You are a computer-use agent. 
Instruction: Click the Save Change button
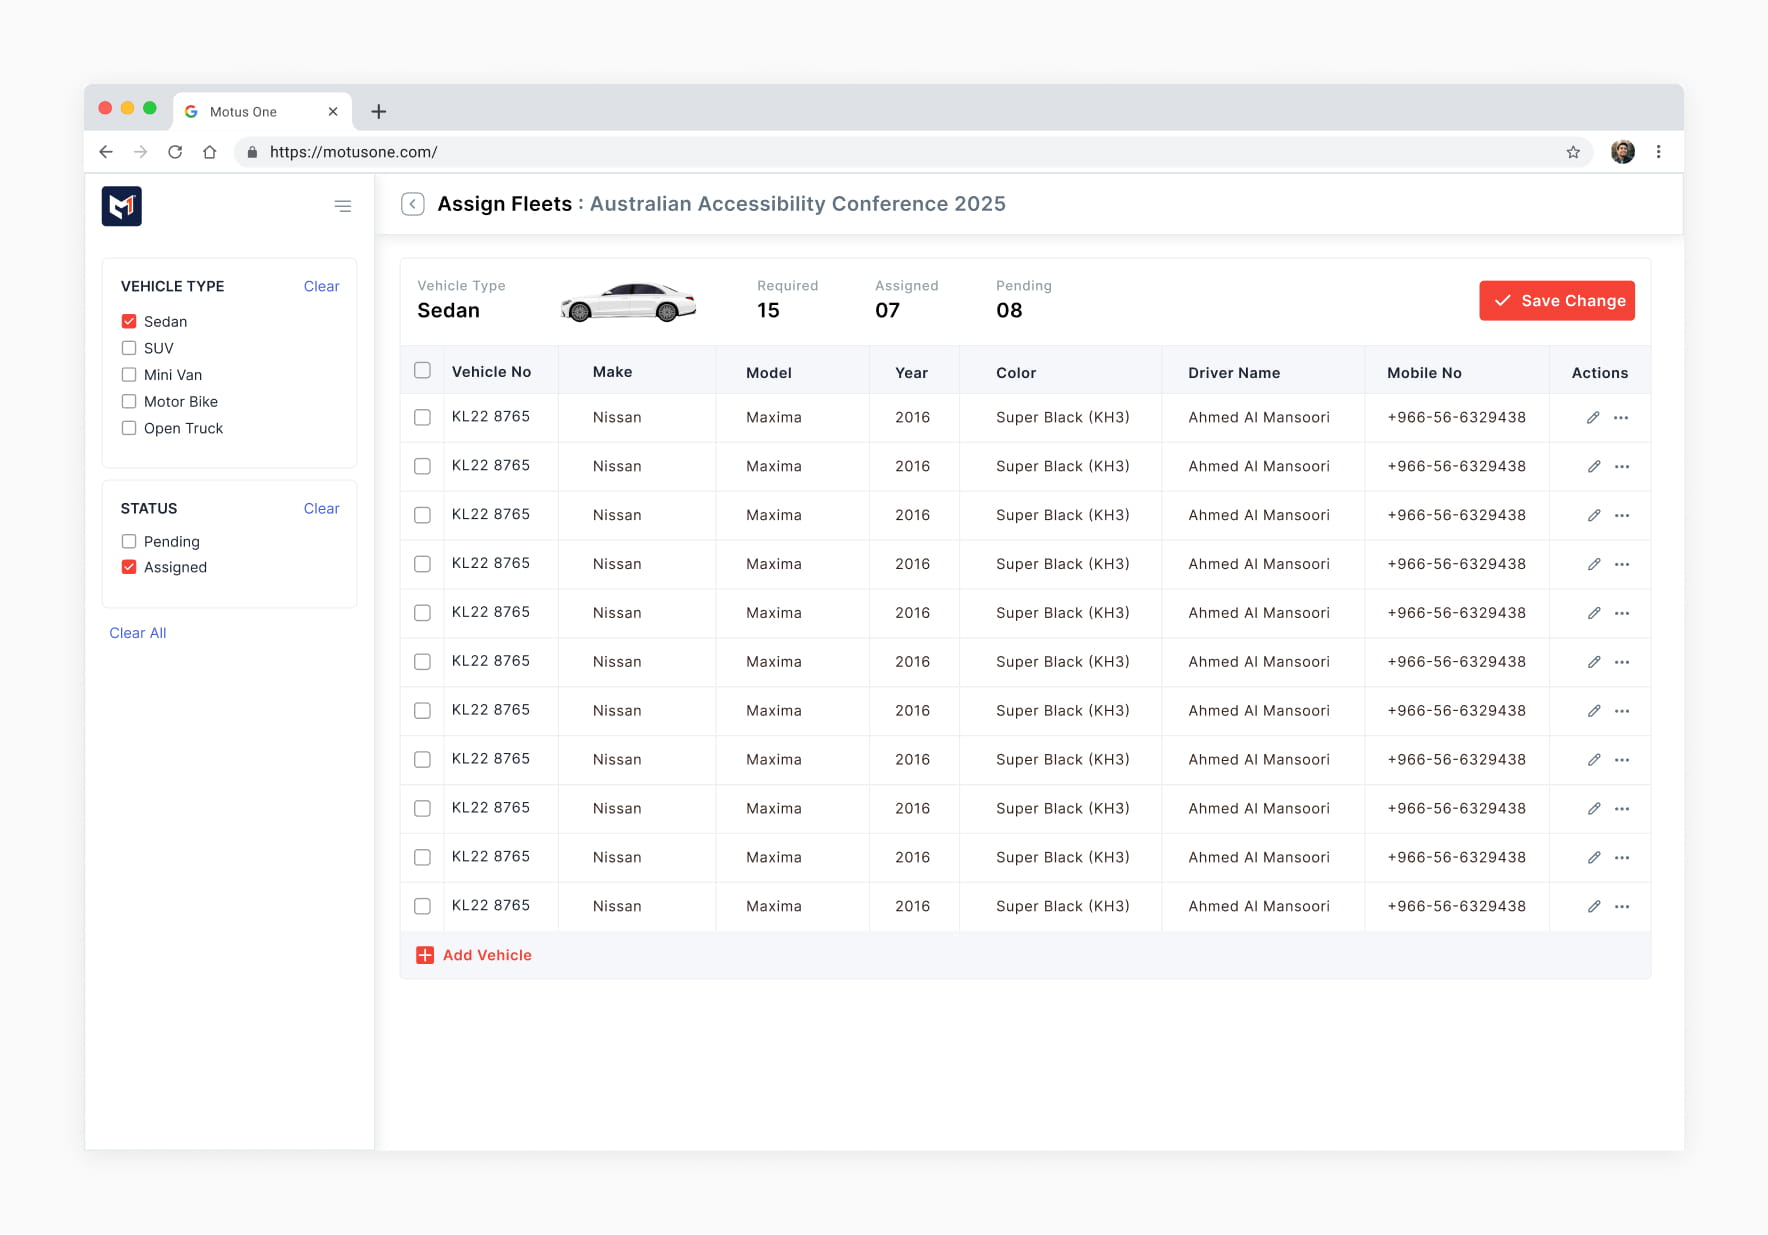(x=1557, y=301)
